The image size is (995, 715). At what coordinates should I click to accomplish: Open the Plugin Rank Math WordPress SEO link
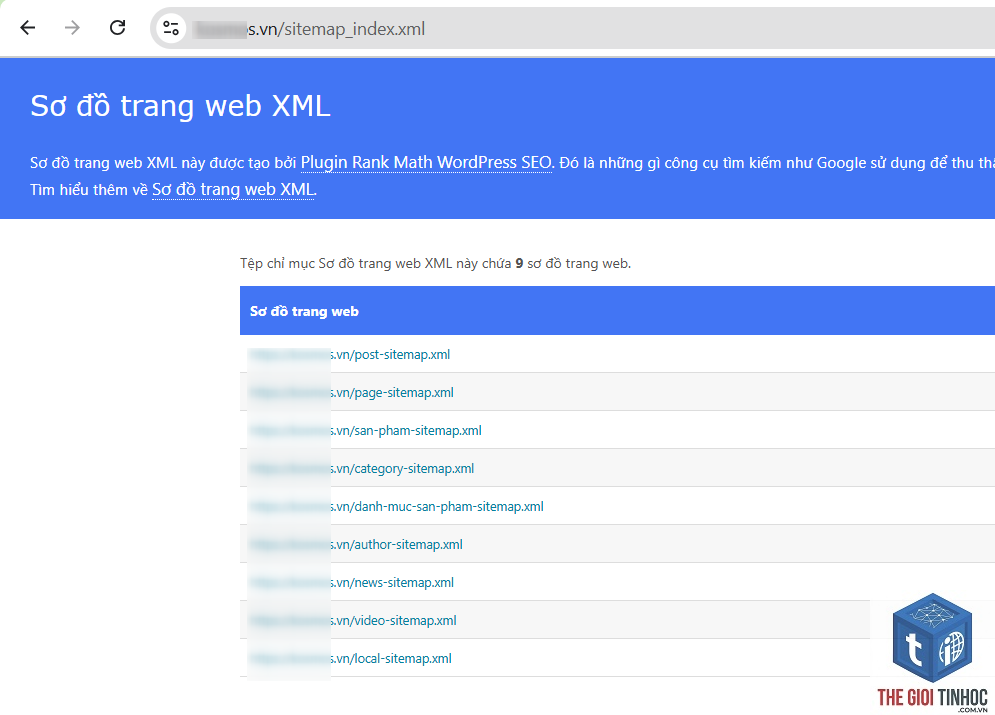426,163
